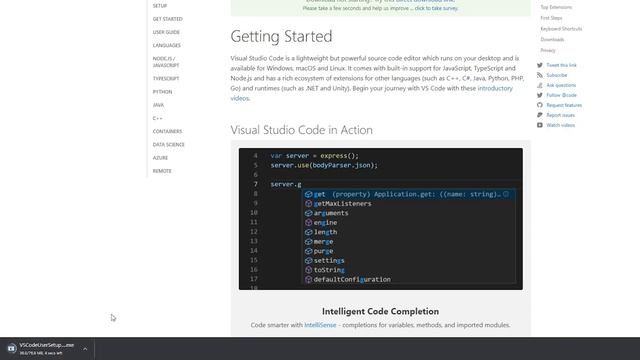Select the defaultConfiguration suggestion text

(x=352, y=280)
